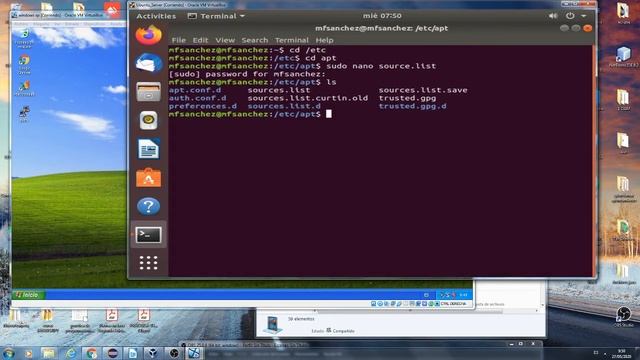Click the '39 elementos' explorer status text
Viewport: 640px width, 360px height.
coord(301,319)
